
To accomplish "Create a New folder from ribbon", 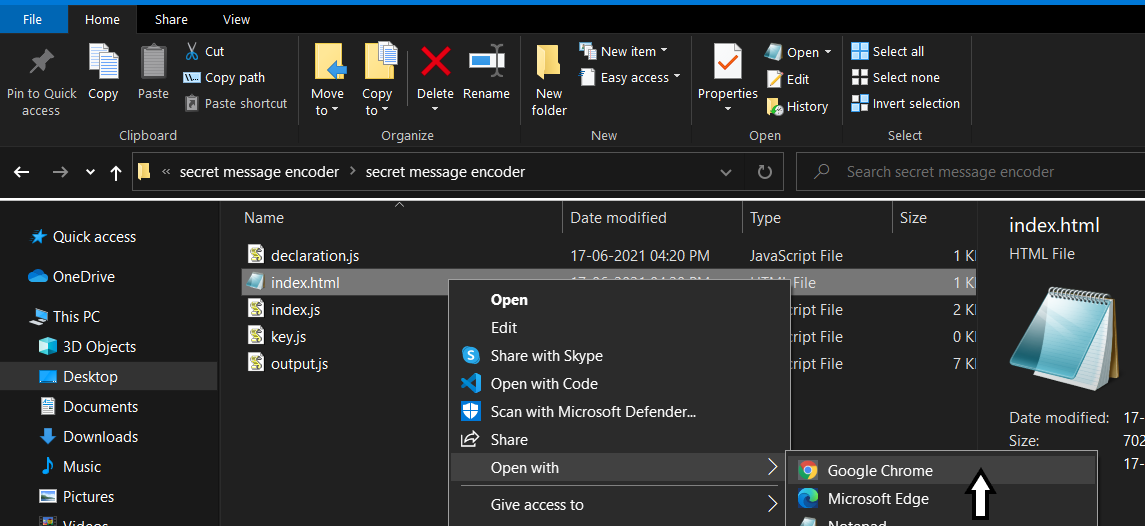I will coord(548,80).
